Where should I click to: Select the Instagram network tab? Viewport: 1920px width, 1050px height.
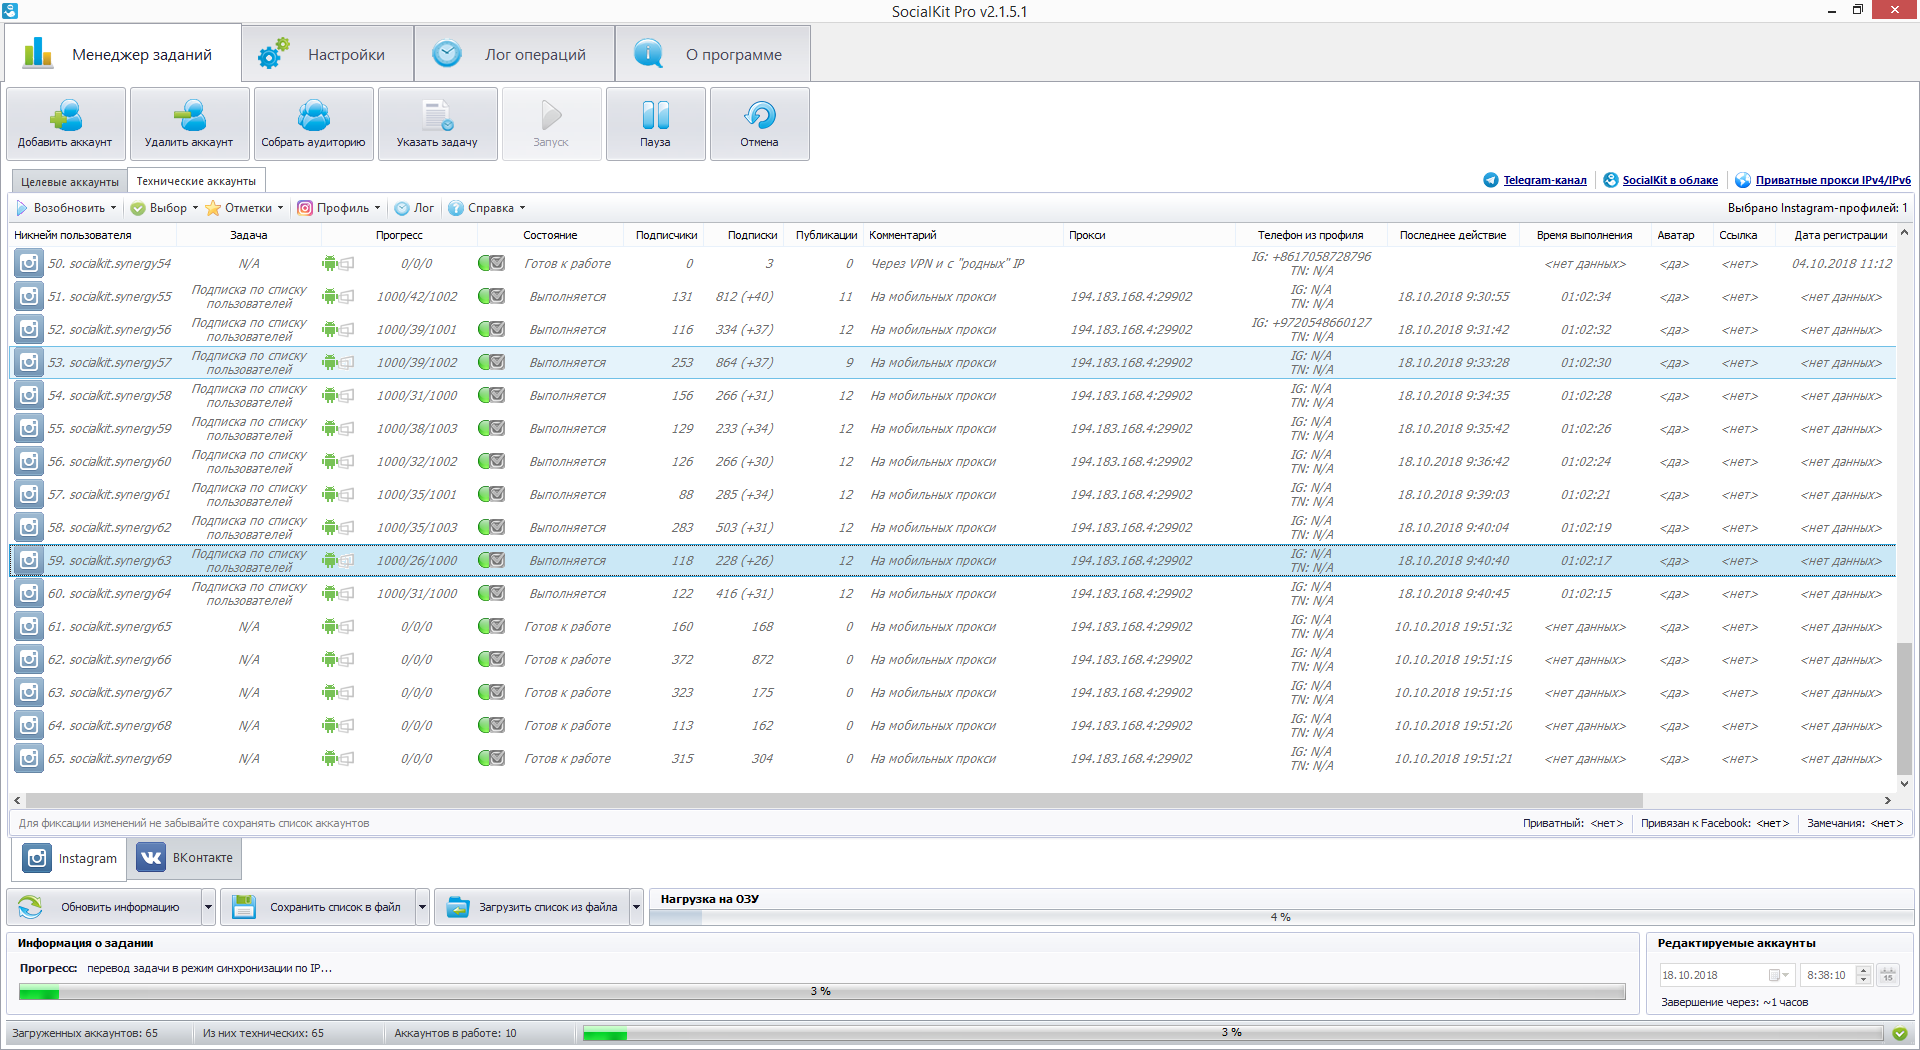(69, 858)
